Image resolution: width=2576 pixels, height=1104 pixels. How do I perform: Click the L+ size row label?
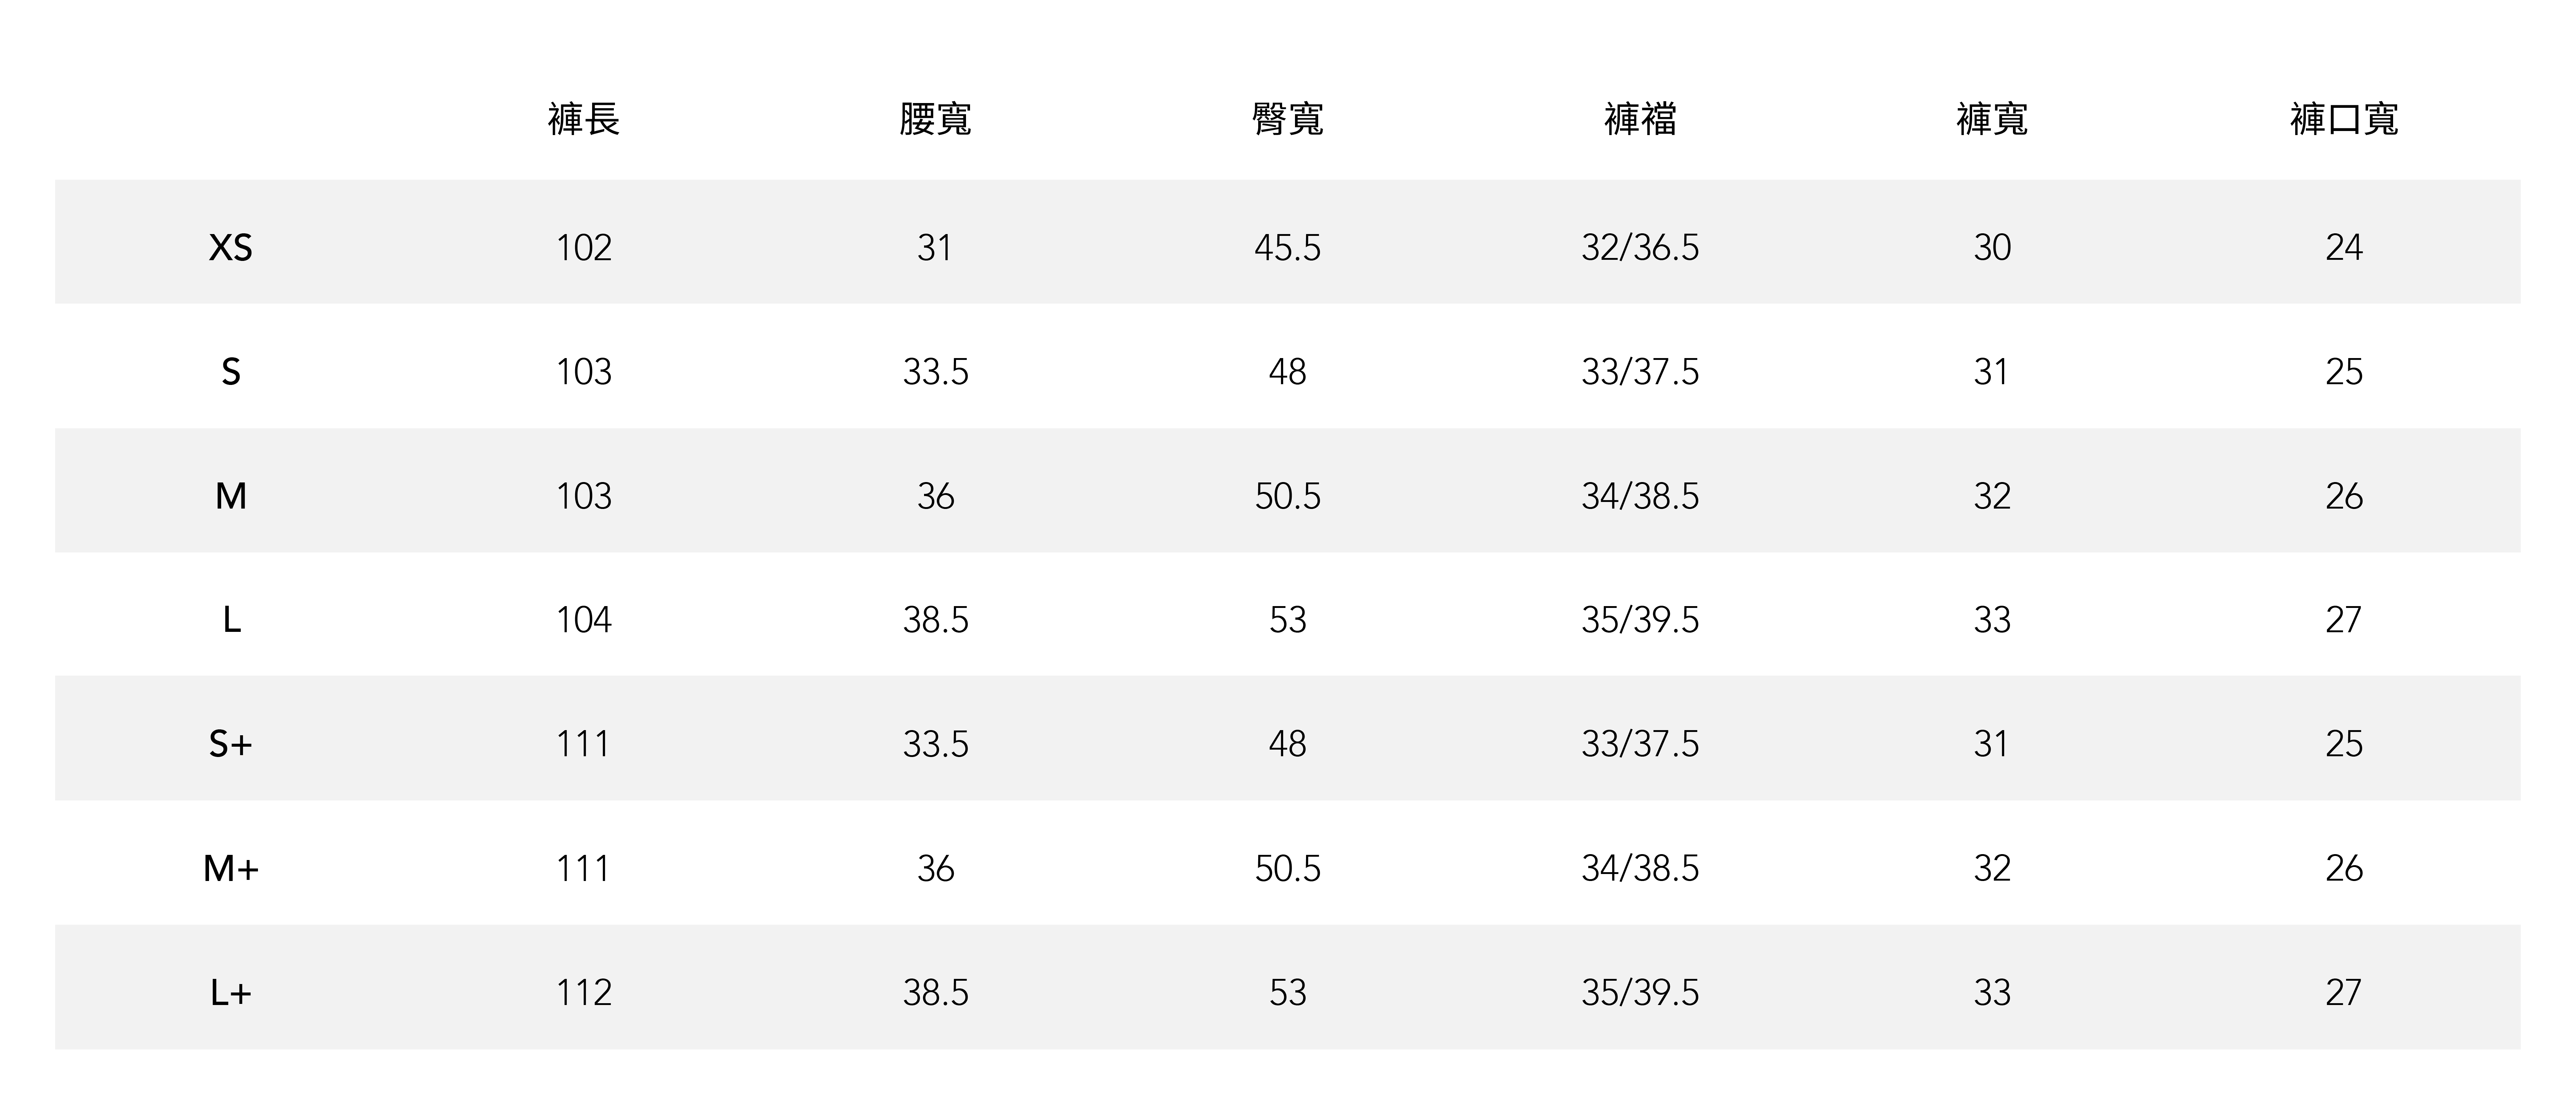231,992
